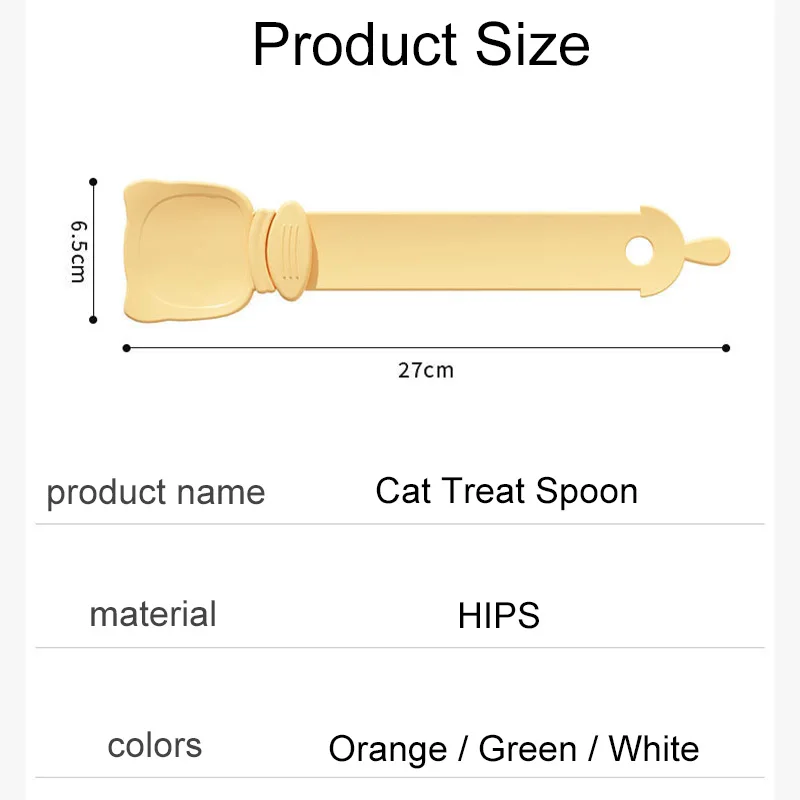The width and height of the screenshot is (800, 800).
Task: Click the "colors" row label
Action: (x=154, y=745)
